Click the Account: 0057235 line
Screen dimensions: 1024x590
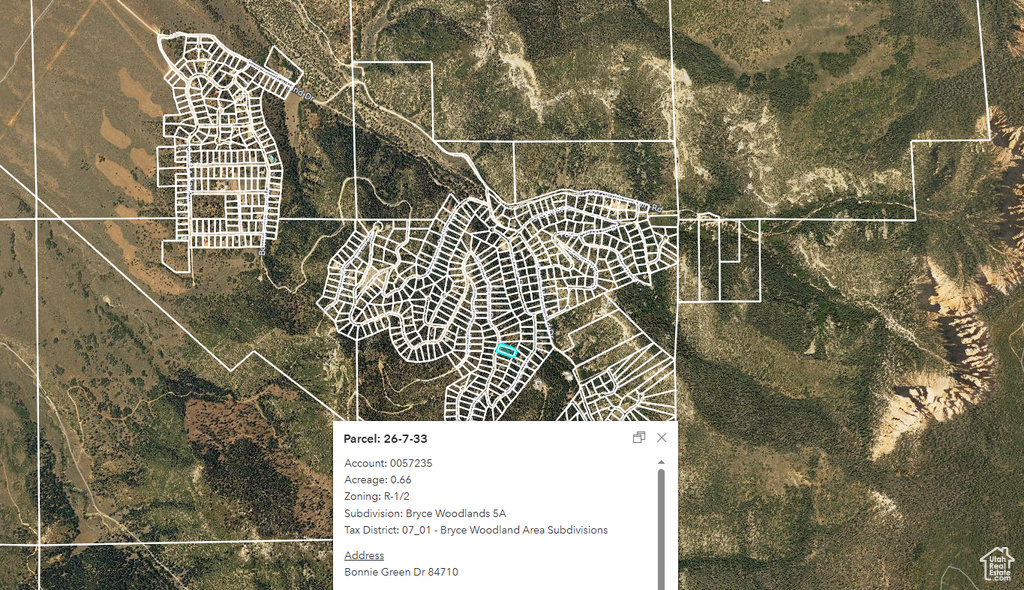tap(388, 463)
